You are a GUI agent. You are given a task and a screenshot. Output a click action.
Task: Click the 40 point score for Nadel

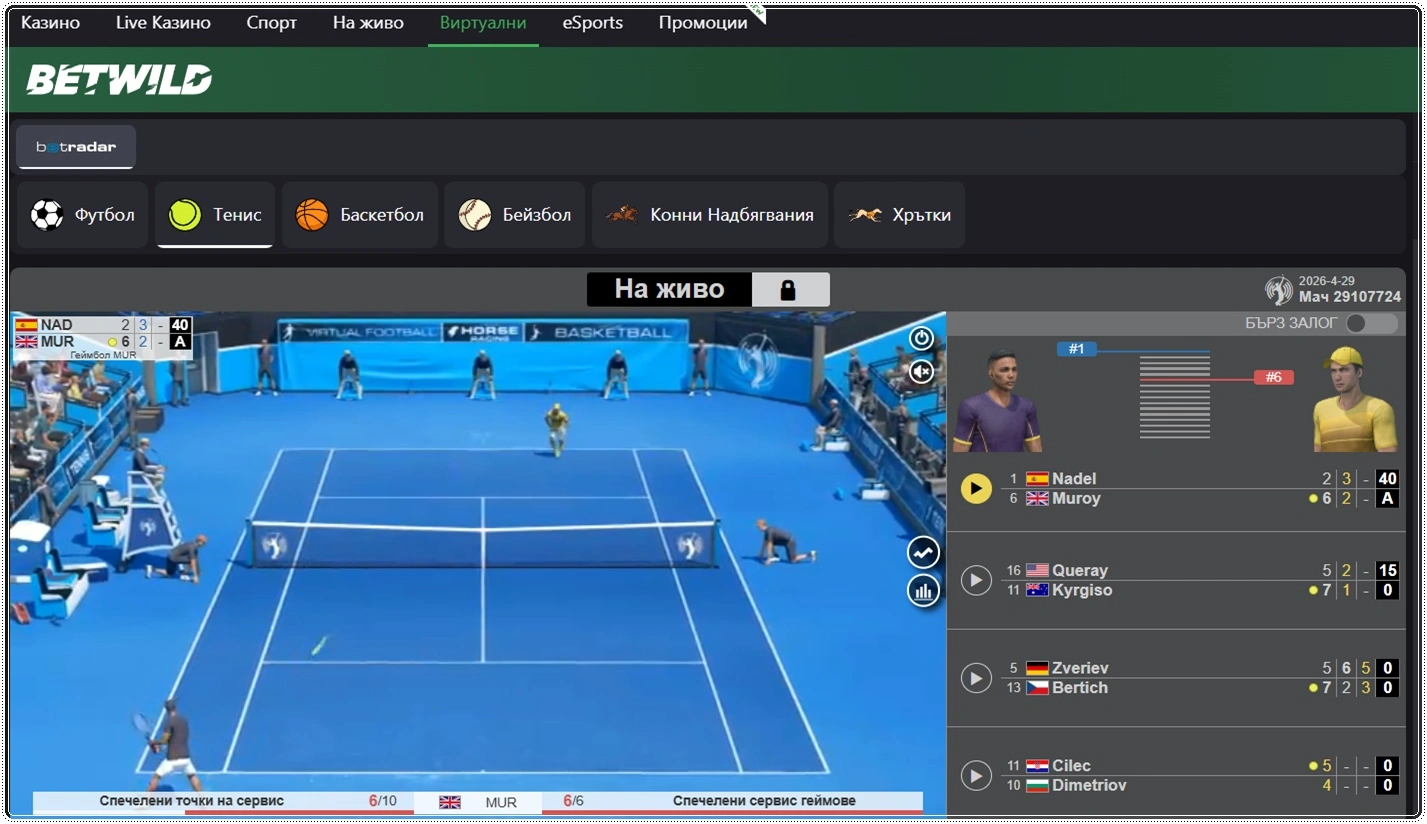[1387, 479]
